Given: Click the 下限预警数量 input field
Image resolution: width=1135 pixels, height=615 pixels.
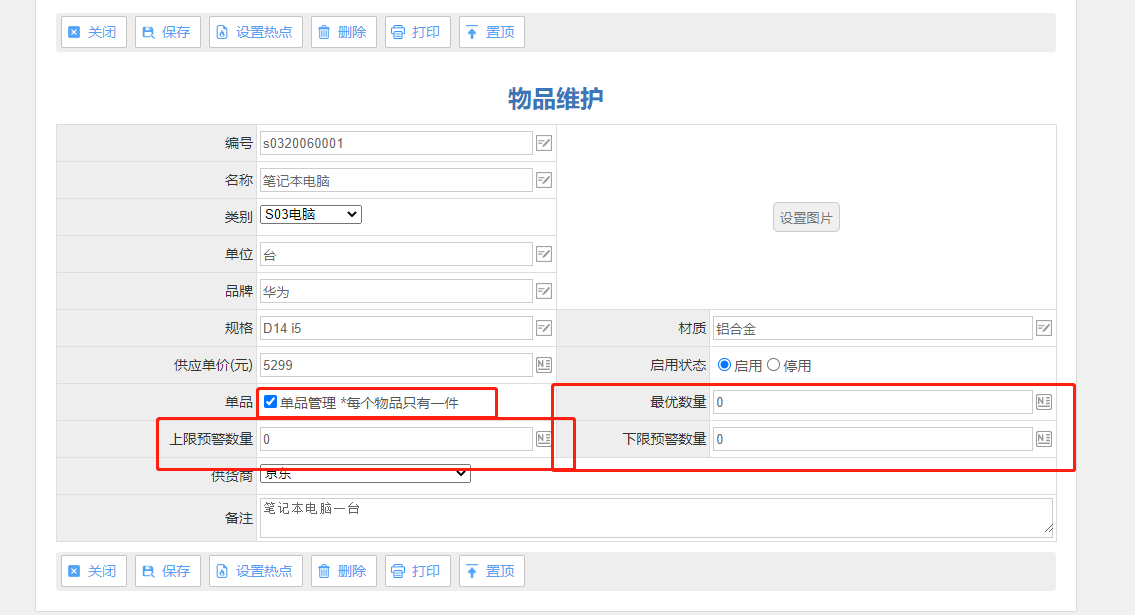Looking at the screenshot, I should (872, 438).
